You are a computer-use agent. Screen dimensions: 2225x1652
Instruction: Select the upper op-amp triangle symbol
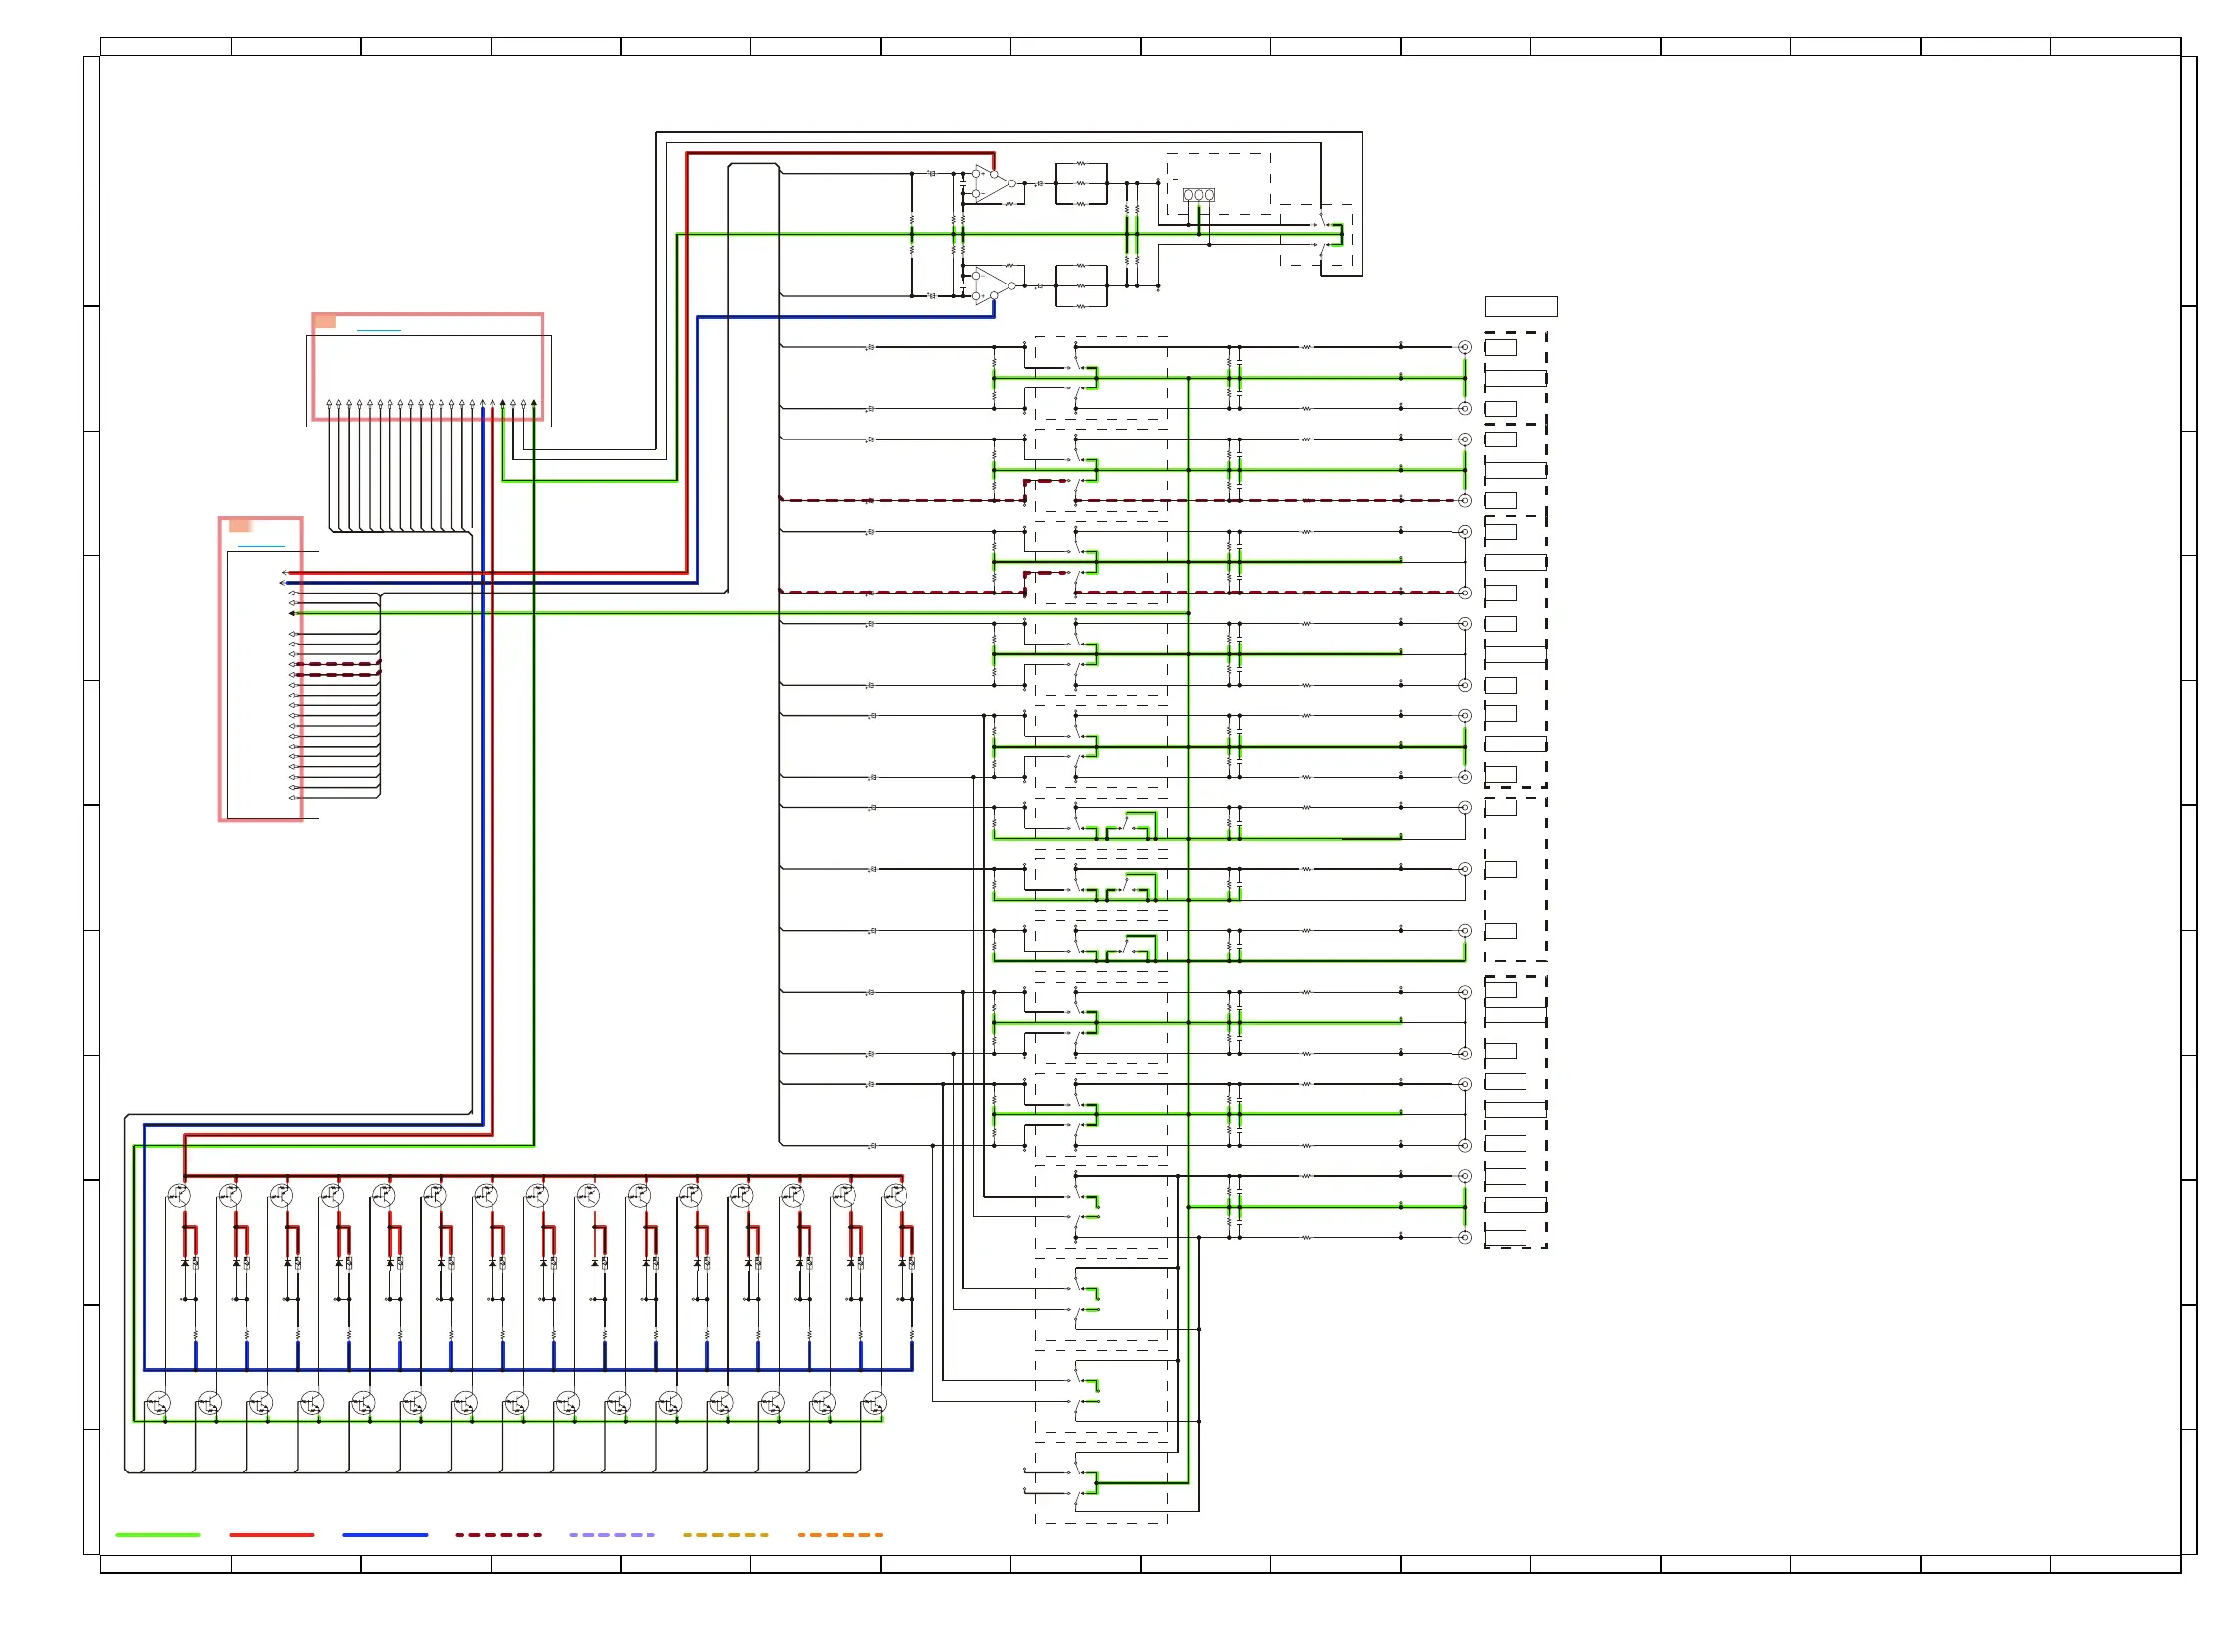click(x=994, y=184)
